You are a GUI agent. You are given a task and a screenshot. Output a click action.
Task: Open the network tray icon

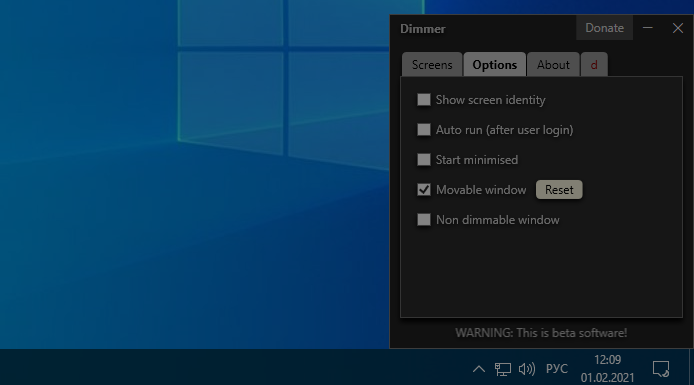coord(502,369)
